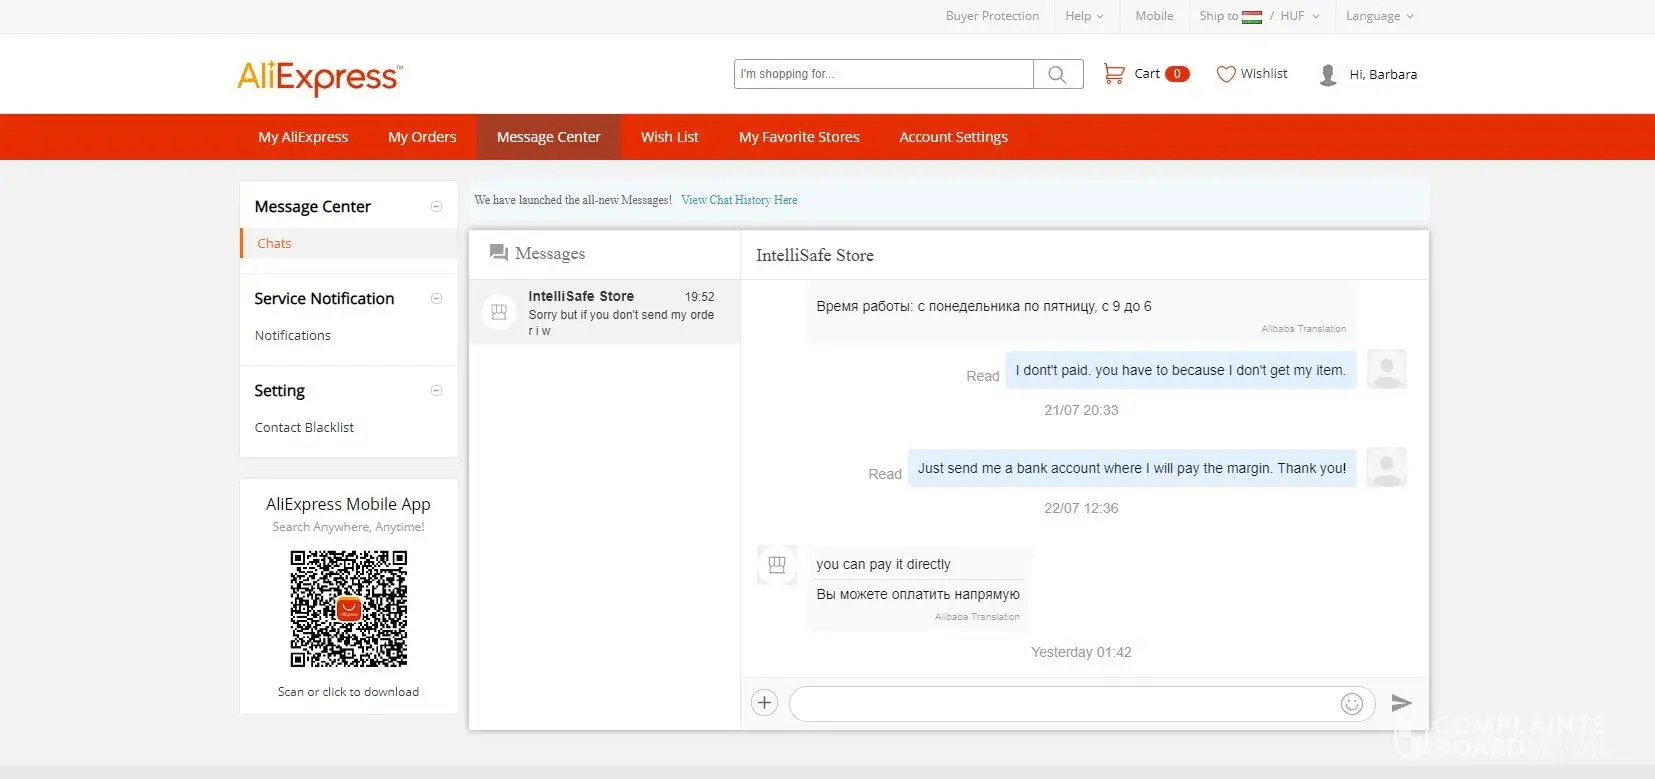Collapse the Setting sidebar section
Image resolution: width=1655 pixels, height=779 pixels.
click(436, 390)
